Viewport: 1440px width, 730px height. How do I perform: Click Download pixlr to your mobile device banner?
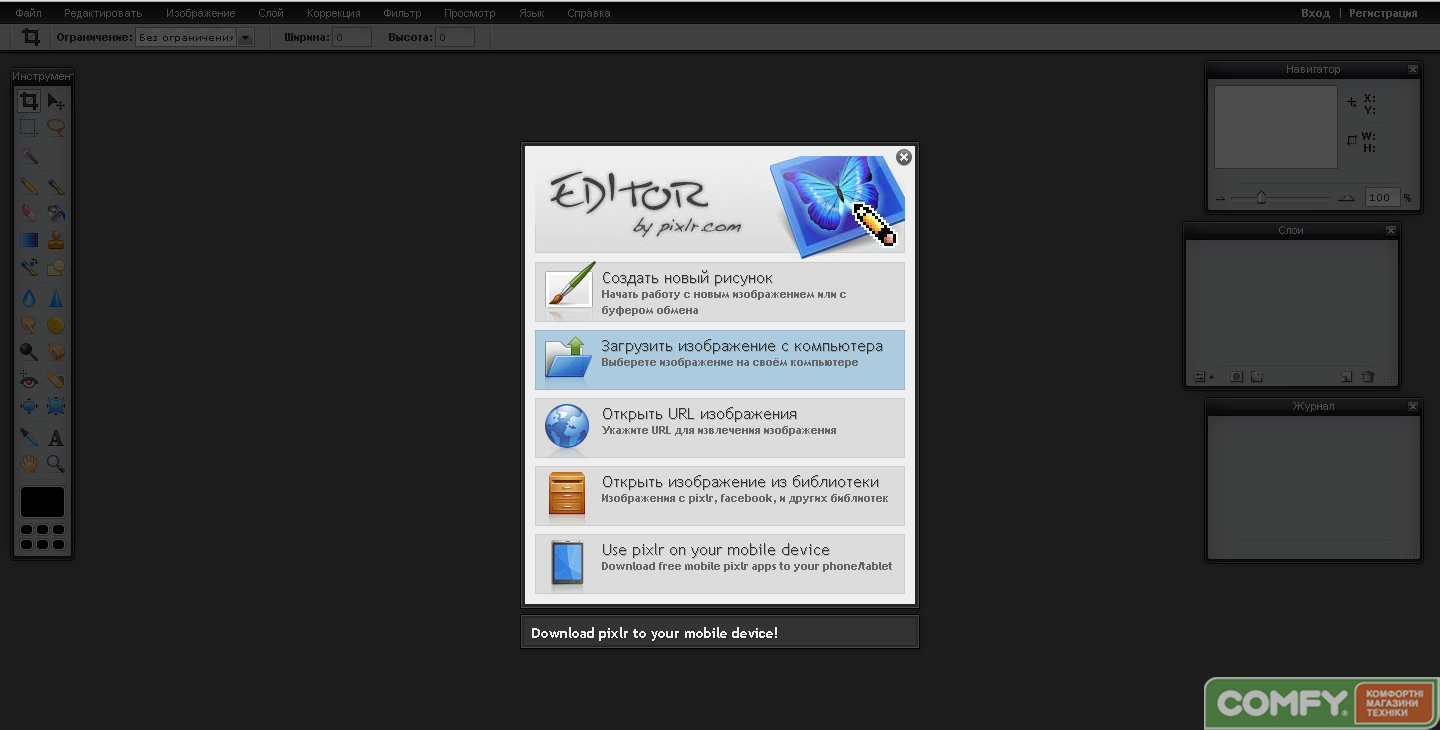coord(720,632)
